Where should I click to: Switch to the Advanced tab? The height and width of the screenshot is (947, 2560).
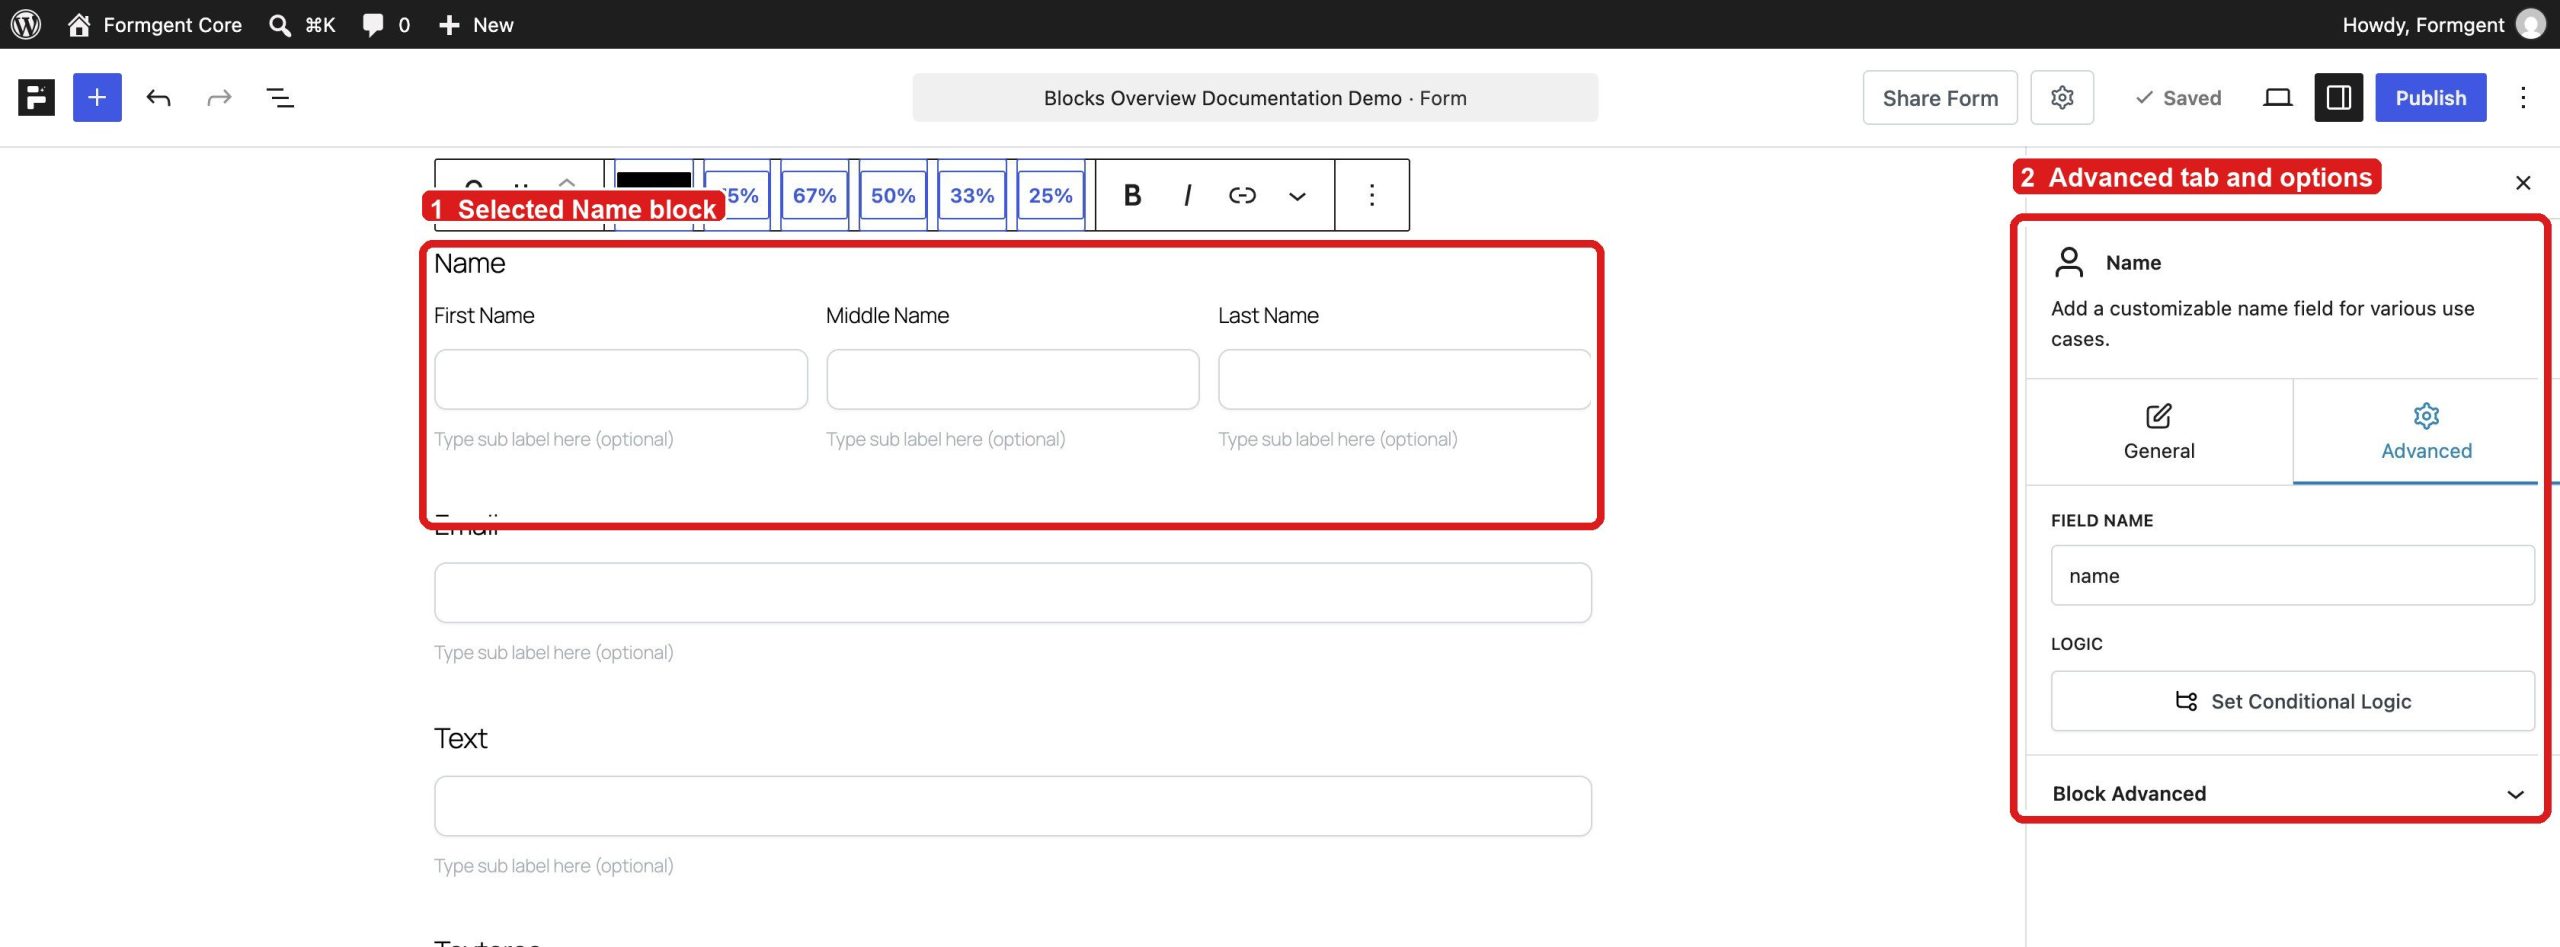tap(2426, 432)
